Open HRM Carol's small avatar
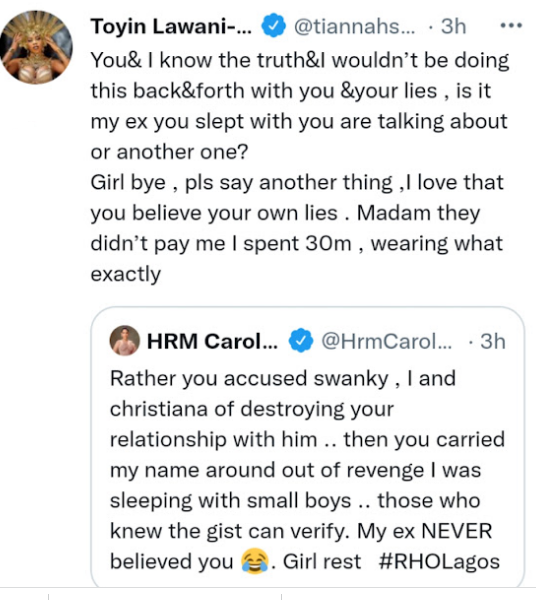536x600 pixels. click(x=125, y=341)
